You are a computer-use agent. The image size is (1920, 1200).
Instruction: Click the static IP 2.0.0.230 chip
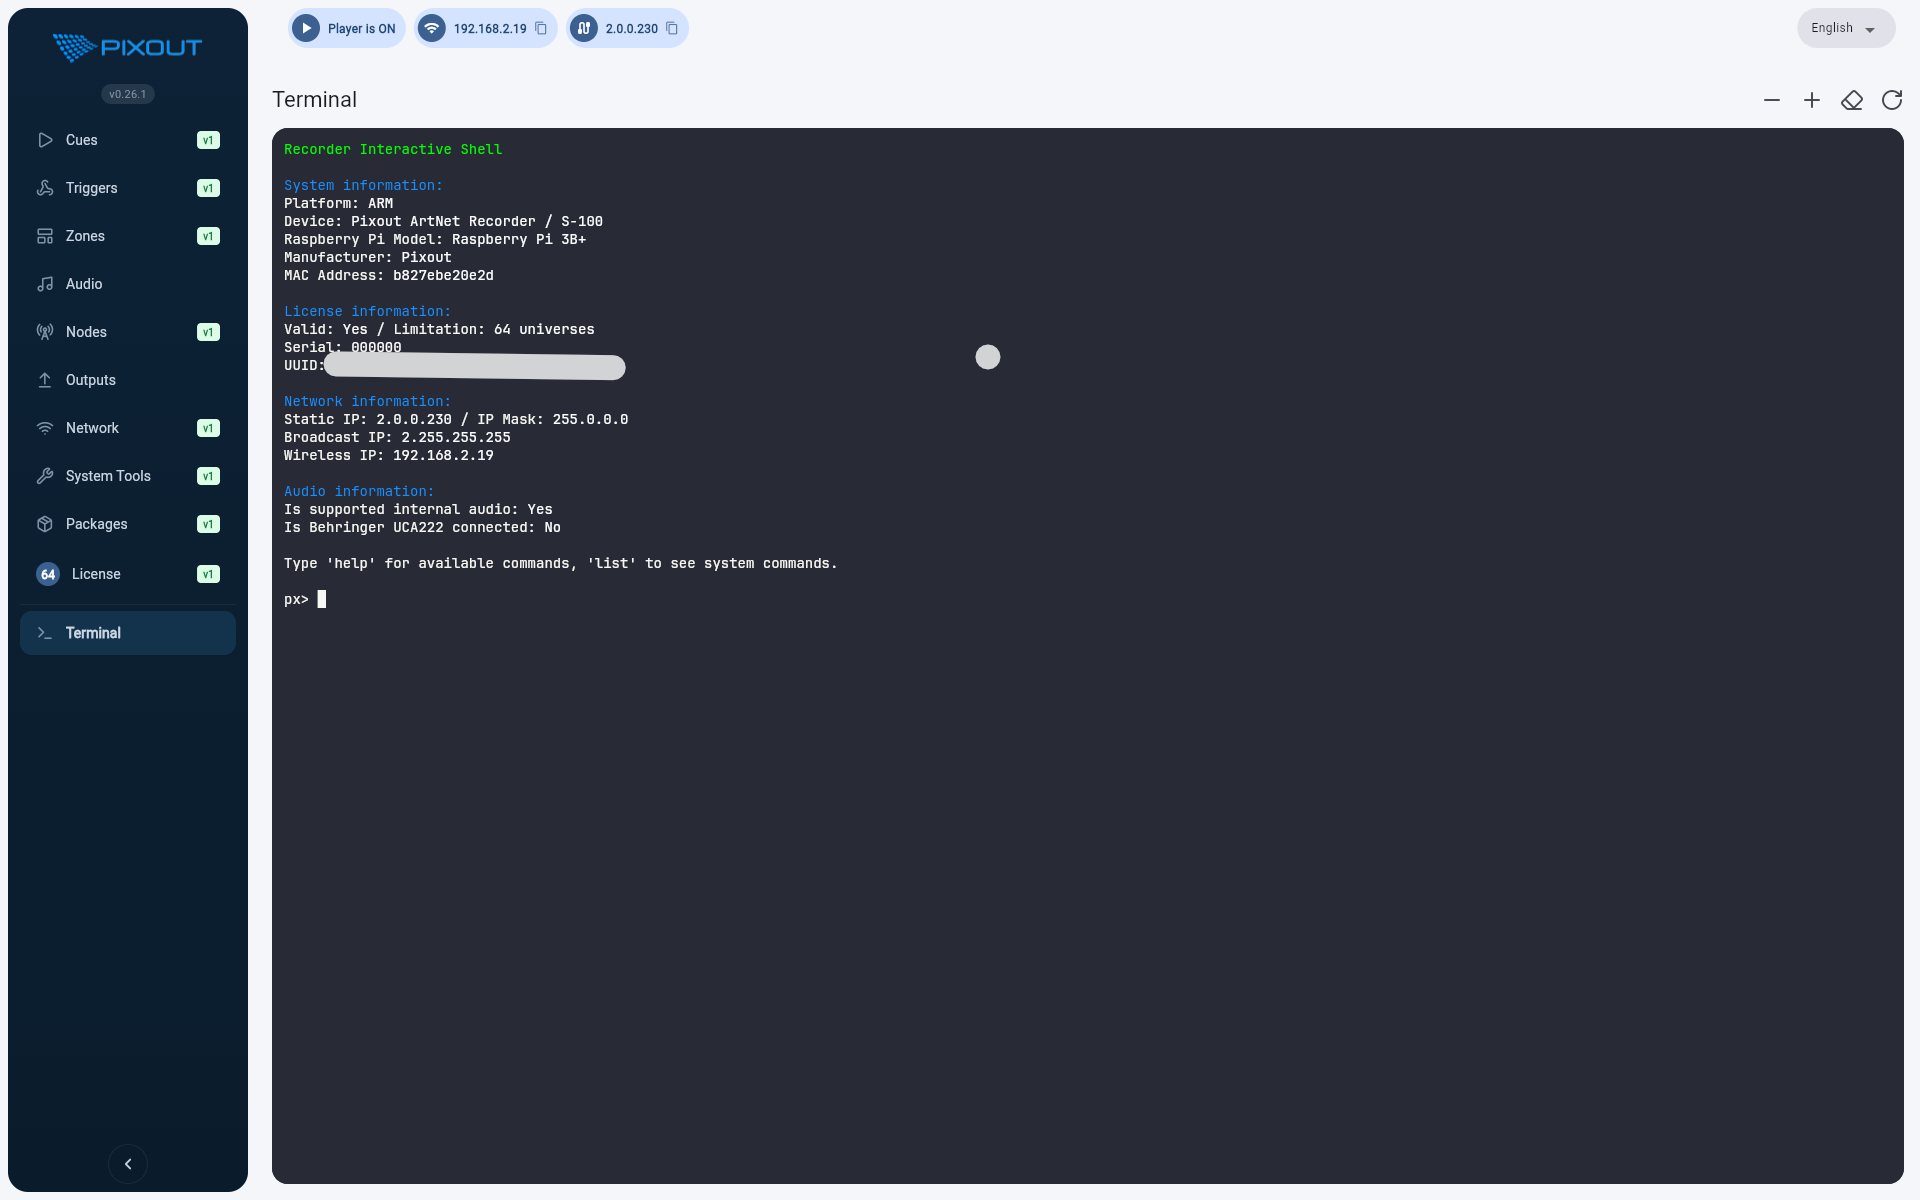[627, 28]
